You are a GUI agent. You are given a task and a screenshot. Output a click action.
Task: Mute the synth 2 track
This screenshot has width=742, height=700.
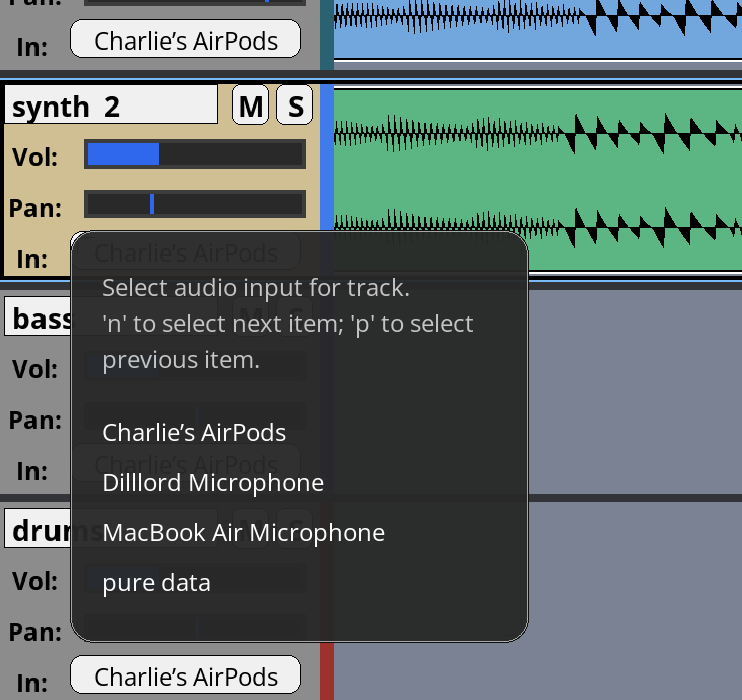click(250, 105)
